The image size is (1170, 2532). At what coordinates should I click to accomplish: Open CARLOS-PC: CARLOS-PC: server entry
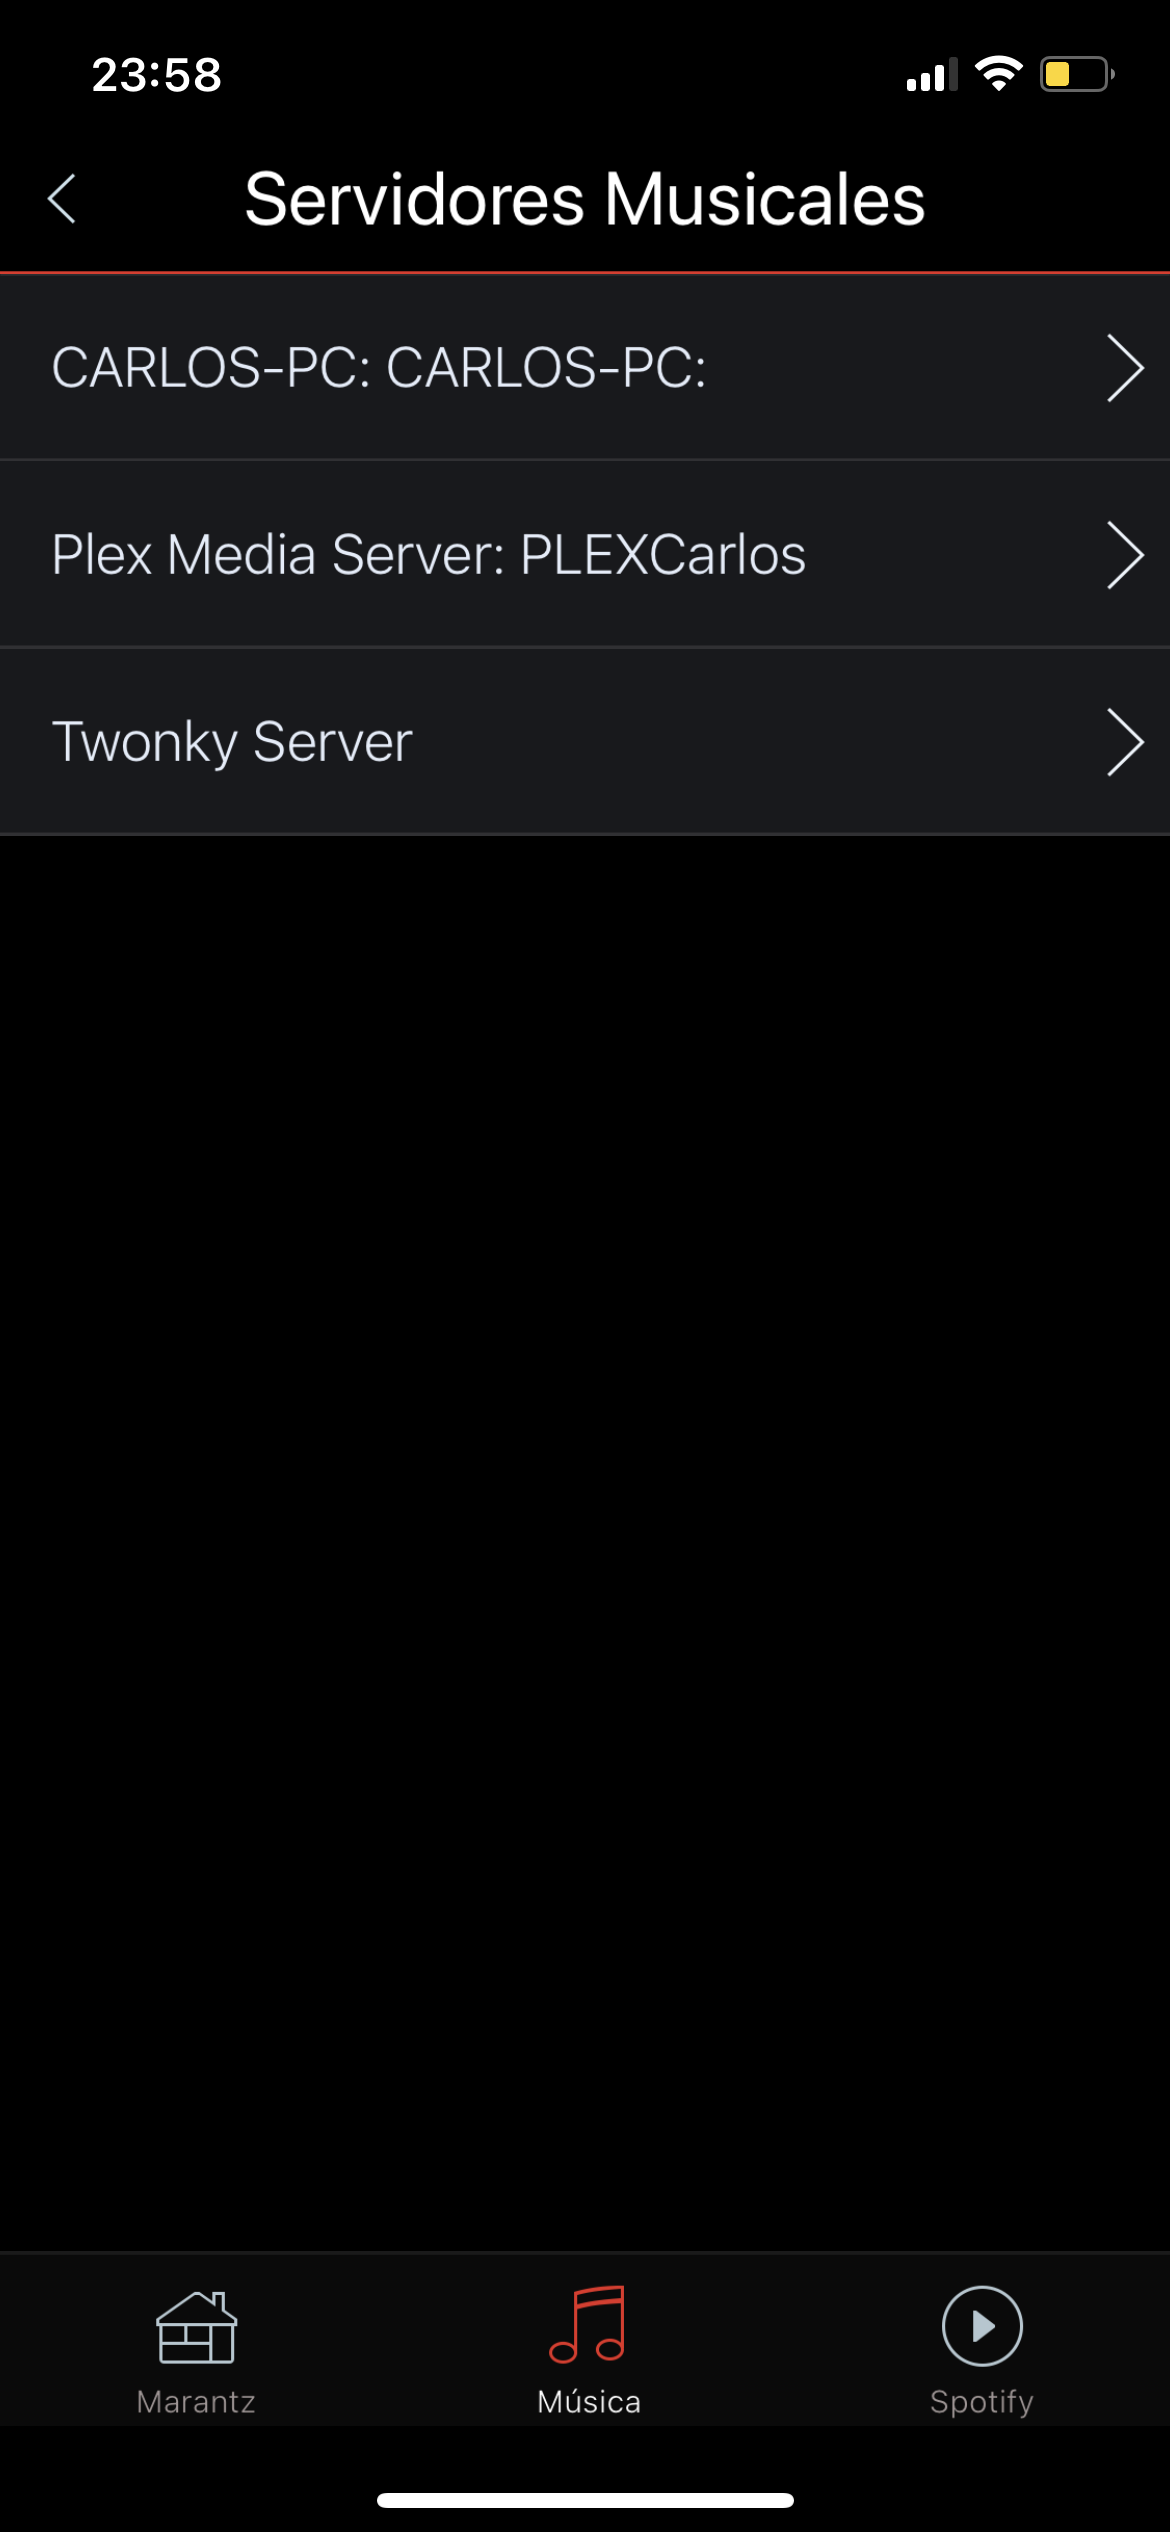click(x=585, y=367)
